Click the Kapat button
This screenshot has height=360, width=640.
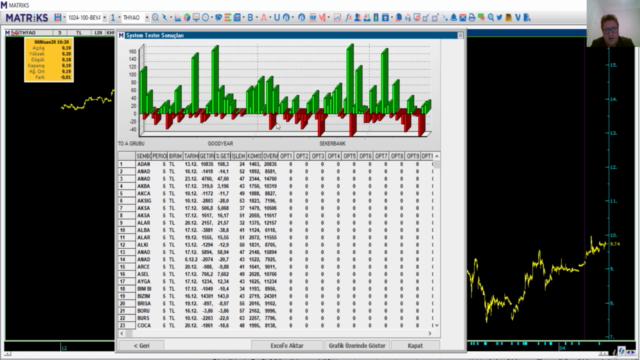tap(415, 346)
